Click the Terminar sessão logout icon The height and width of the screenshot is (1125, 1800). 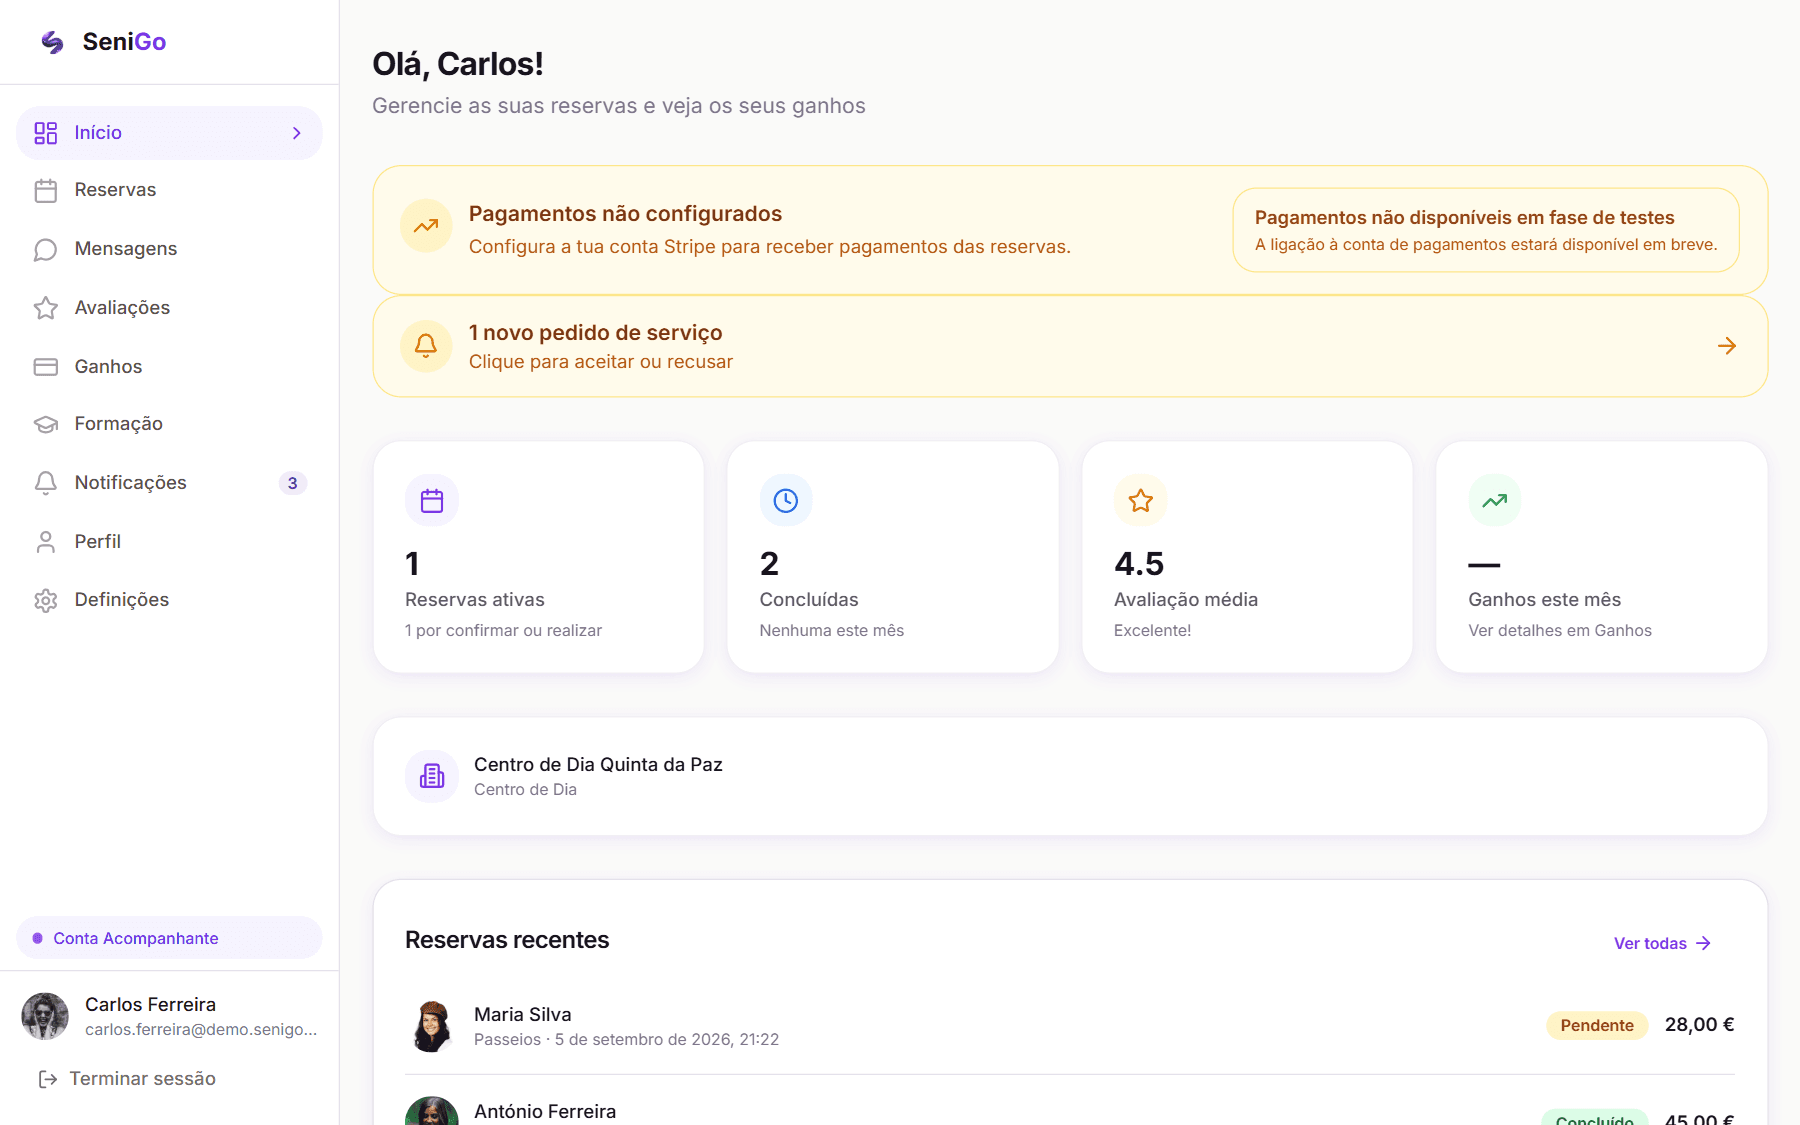(x=47, y=1079)
